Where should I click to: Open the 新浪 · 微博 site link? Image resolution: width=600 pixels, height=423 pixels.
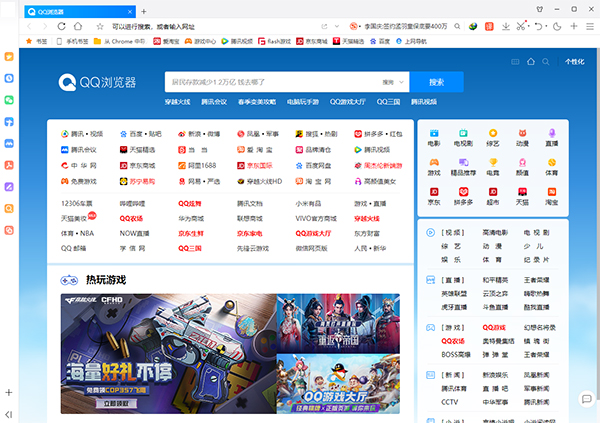[x=199, y=134]
